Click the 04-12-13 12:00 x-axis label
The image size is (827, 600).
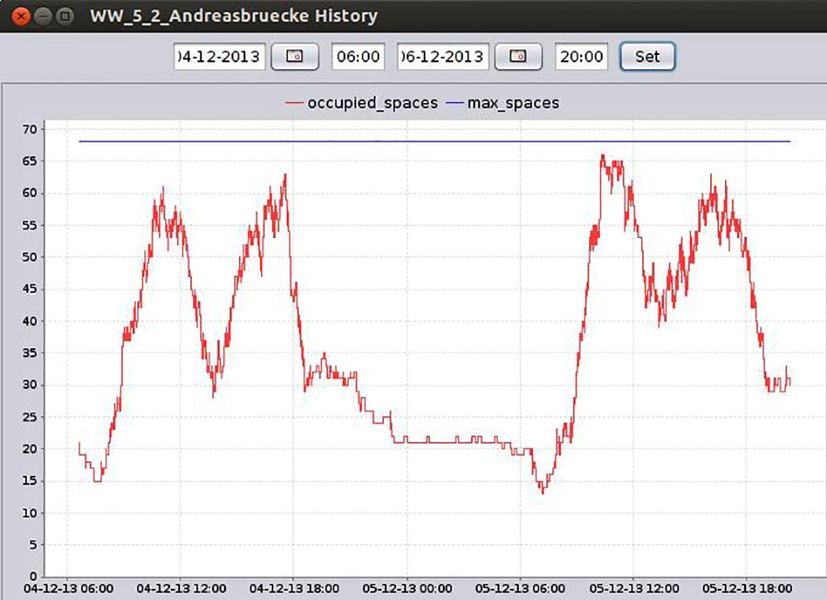click(181, 588)
